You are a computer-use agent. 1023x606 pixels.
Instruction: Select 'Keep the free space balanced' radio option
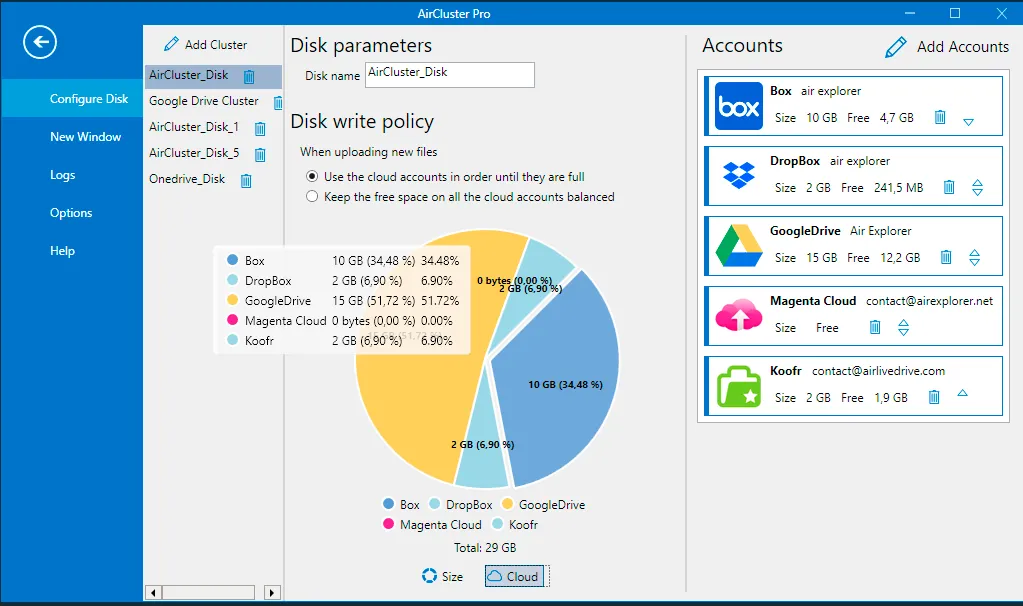point(313,196)
